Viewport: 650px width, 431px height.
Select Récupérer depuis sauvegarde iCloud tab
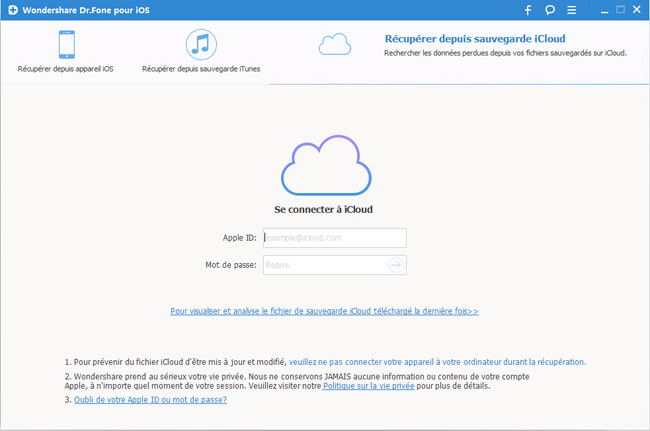[x=474, y=39]
